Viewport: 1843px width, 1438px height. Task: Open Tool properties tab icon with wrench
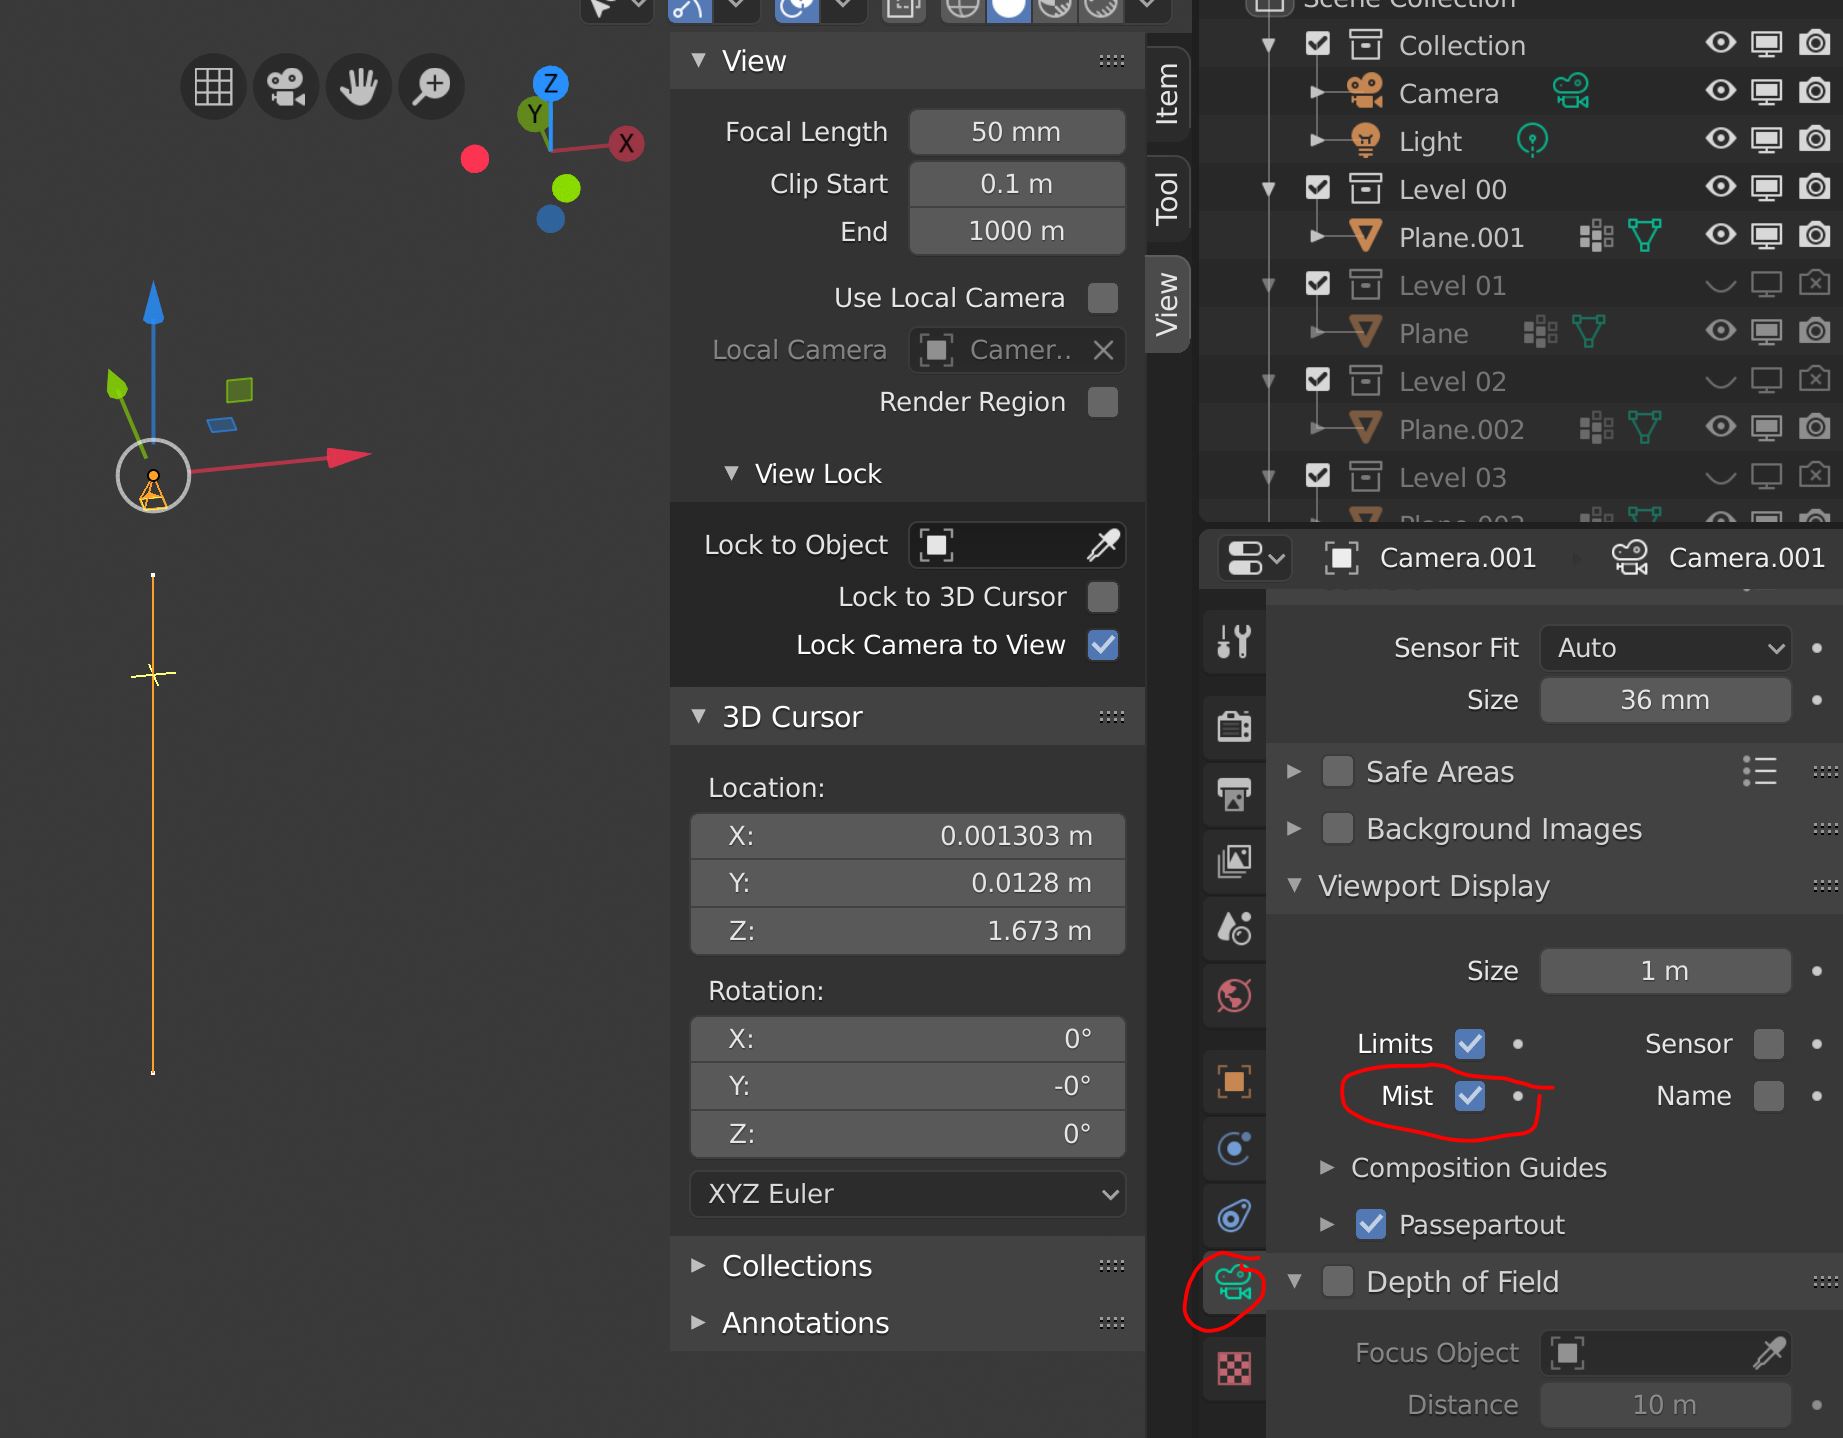(x=1234, y=640)
